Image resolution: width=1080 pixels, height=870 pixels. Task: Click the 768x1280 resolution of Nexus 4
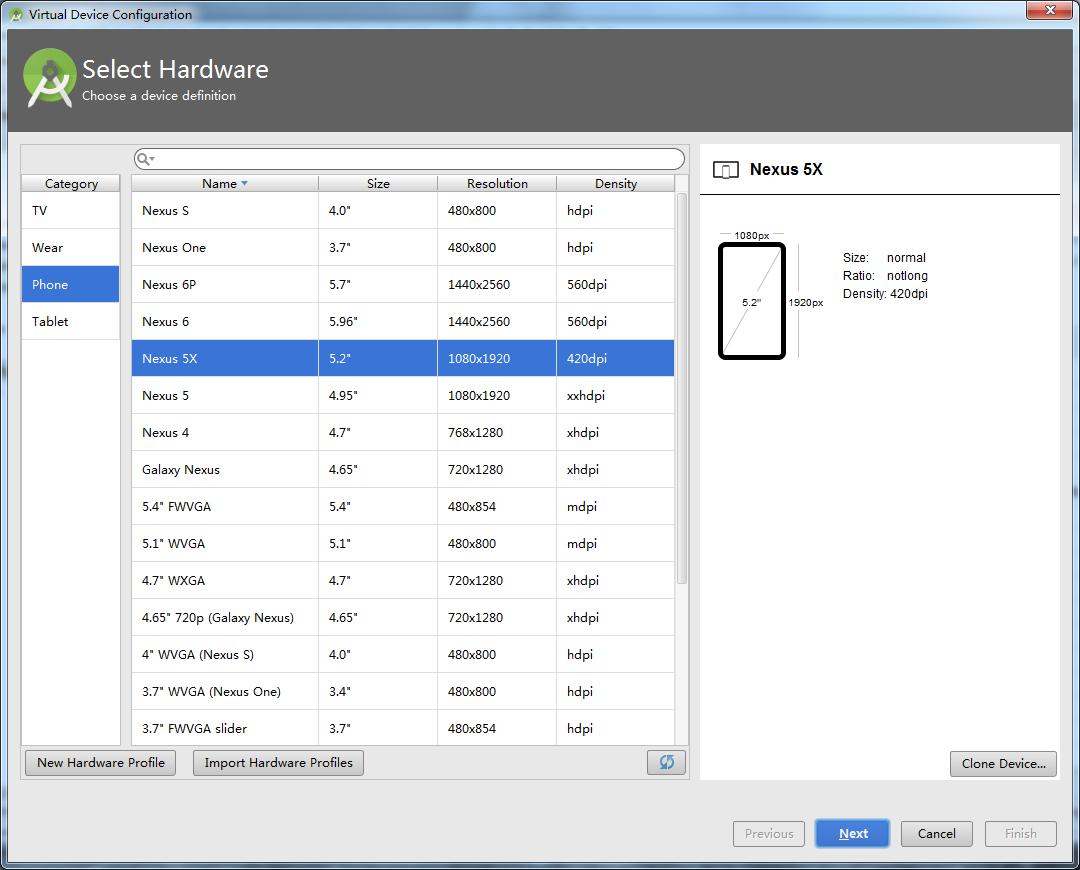(497, 433)
